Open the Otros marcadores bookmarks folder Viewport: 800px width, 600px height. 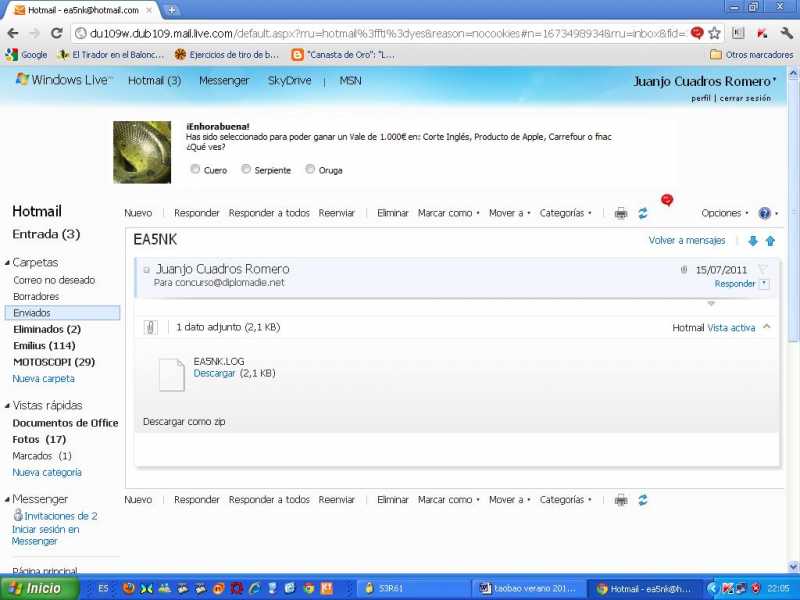(x=752, y=55)
